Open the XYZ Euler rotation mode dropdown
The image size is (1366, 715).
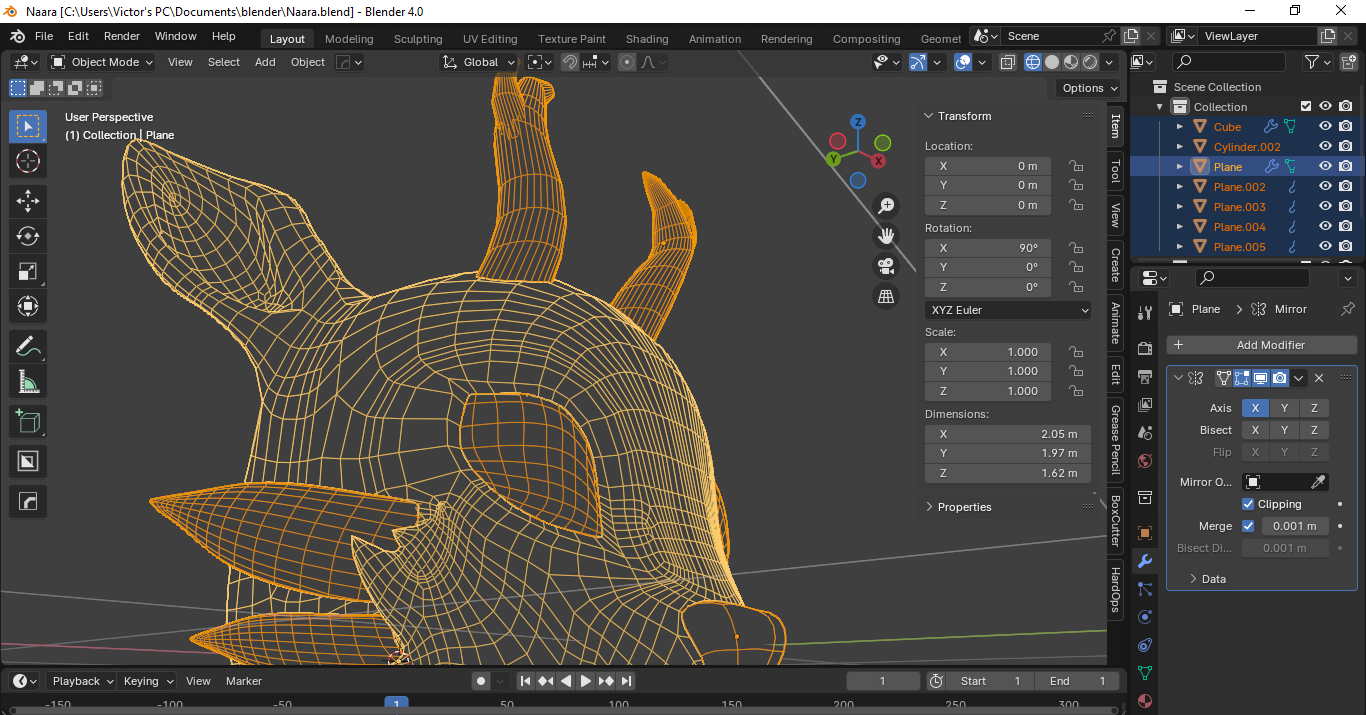[x=1008, y=310]
